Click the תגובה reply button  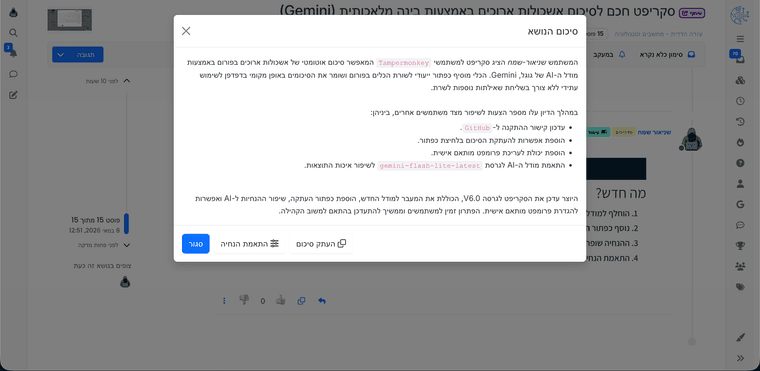[86, 54]
